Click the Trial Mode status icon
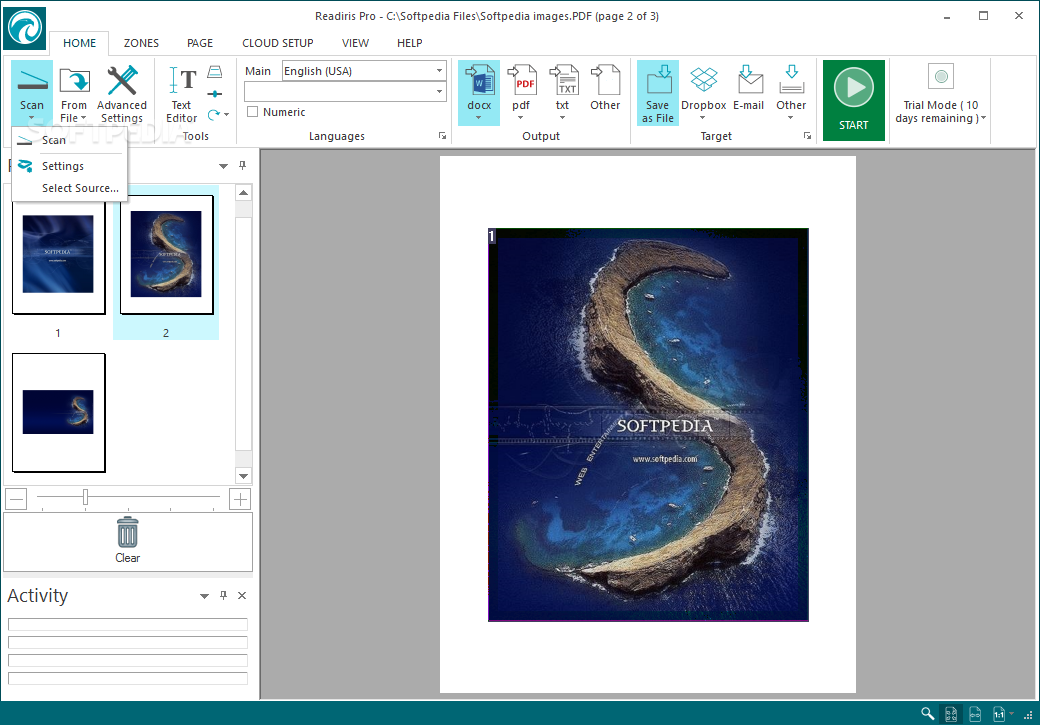 (x=941, y=77)
